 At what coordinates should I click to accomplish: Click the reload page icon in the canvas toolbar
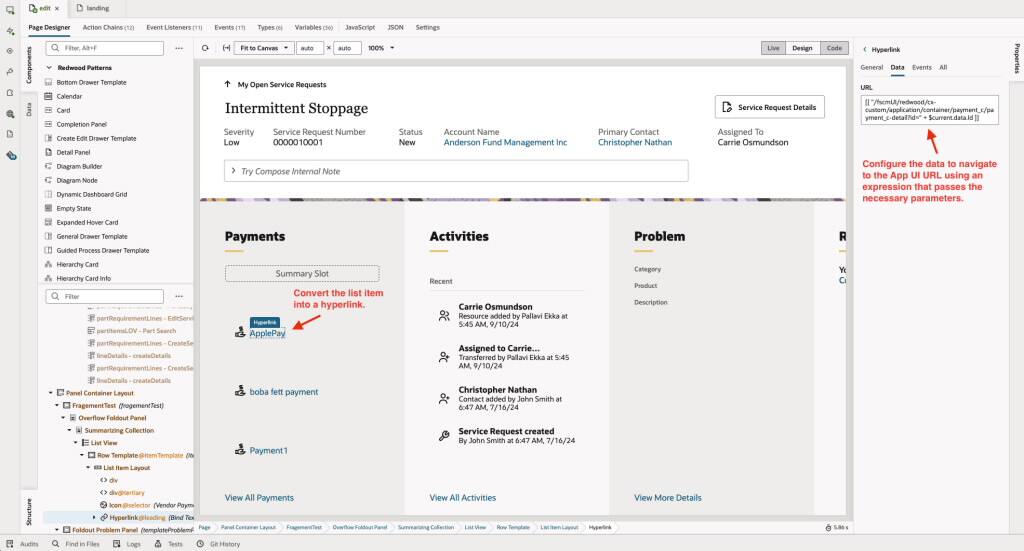205,48
